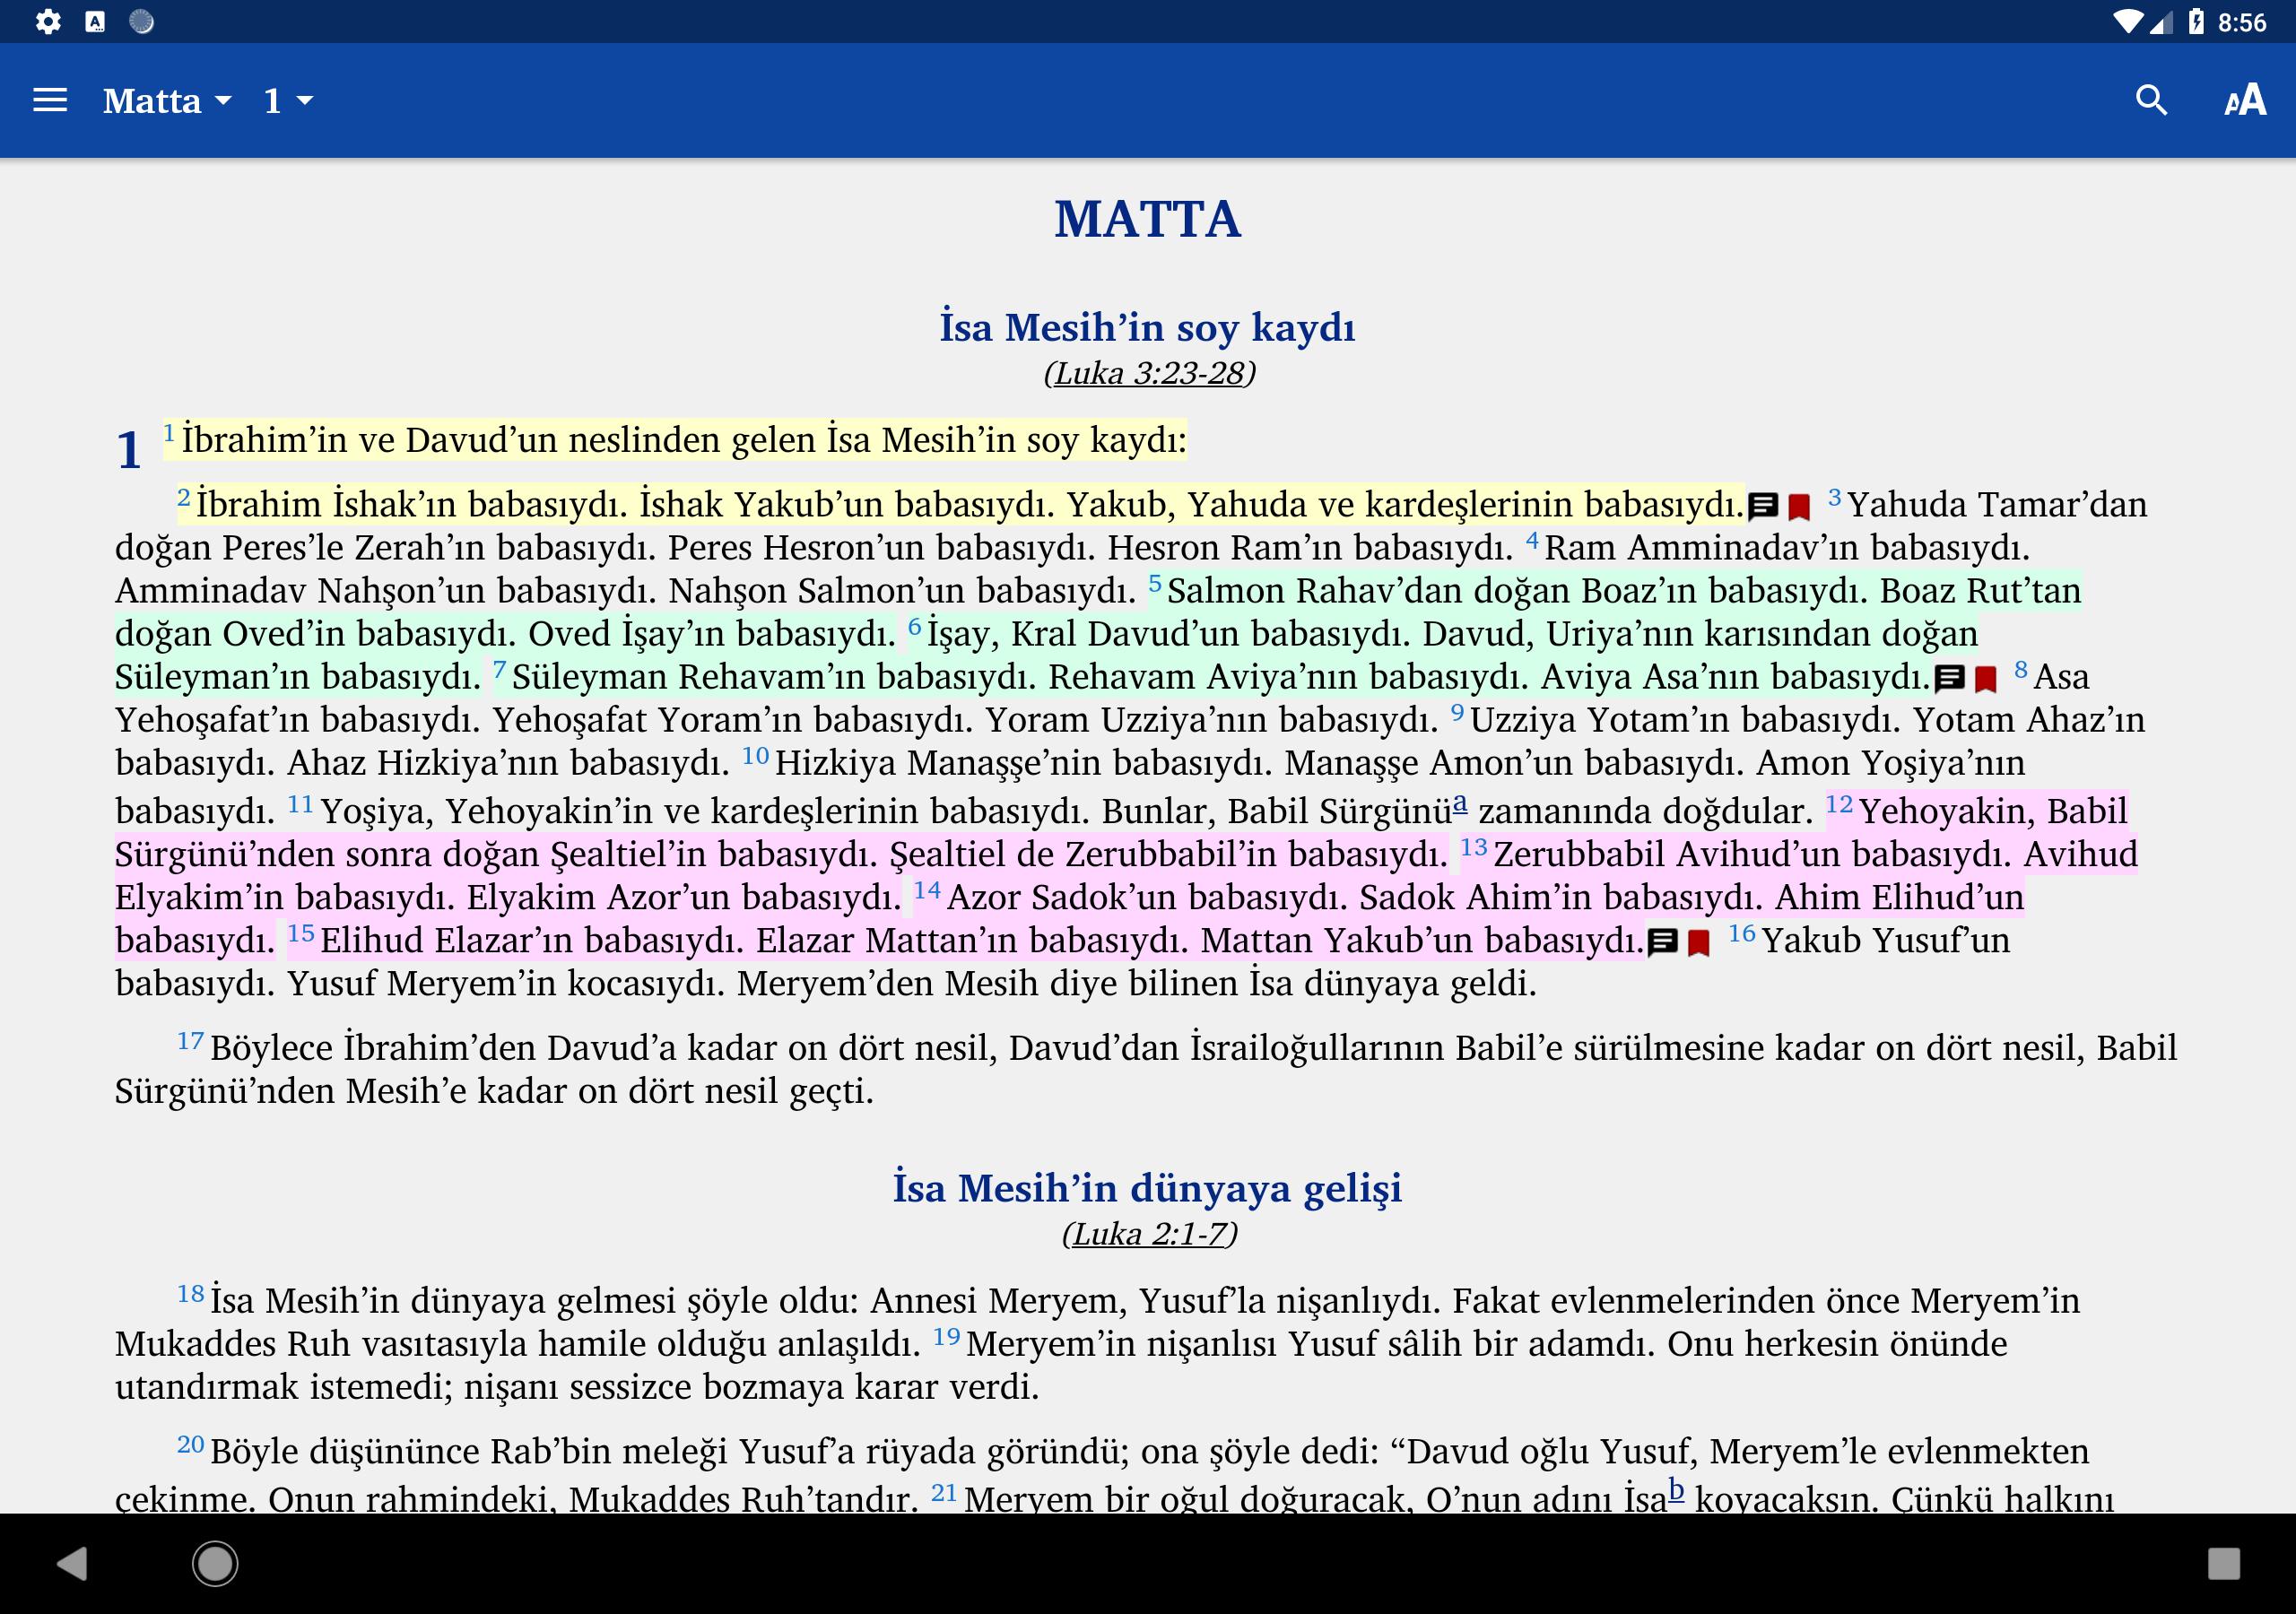Screen dimensions: 2296x1614
Task: Select verse number 18 before İsa Mesih'in dünyaya gelmesi
Action: click(190, 1293)
